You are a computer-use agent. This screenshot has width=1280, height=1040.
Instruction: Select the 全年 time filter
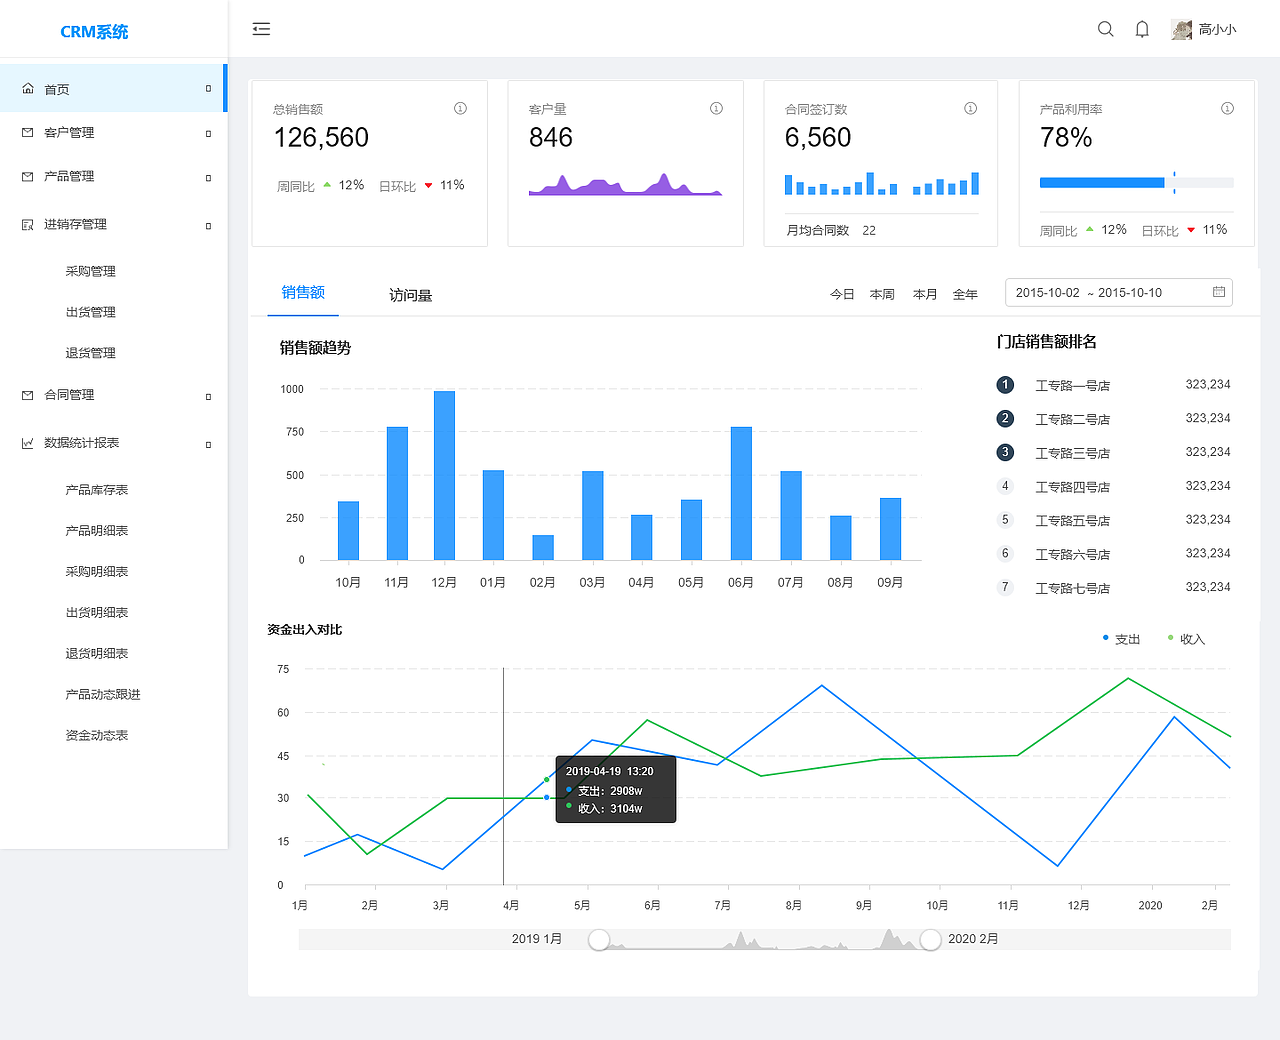pos(965,294)
